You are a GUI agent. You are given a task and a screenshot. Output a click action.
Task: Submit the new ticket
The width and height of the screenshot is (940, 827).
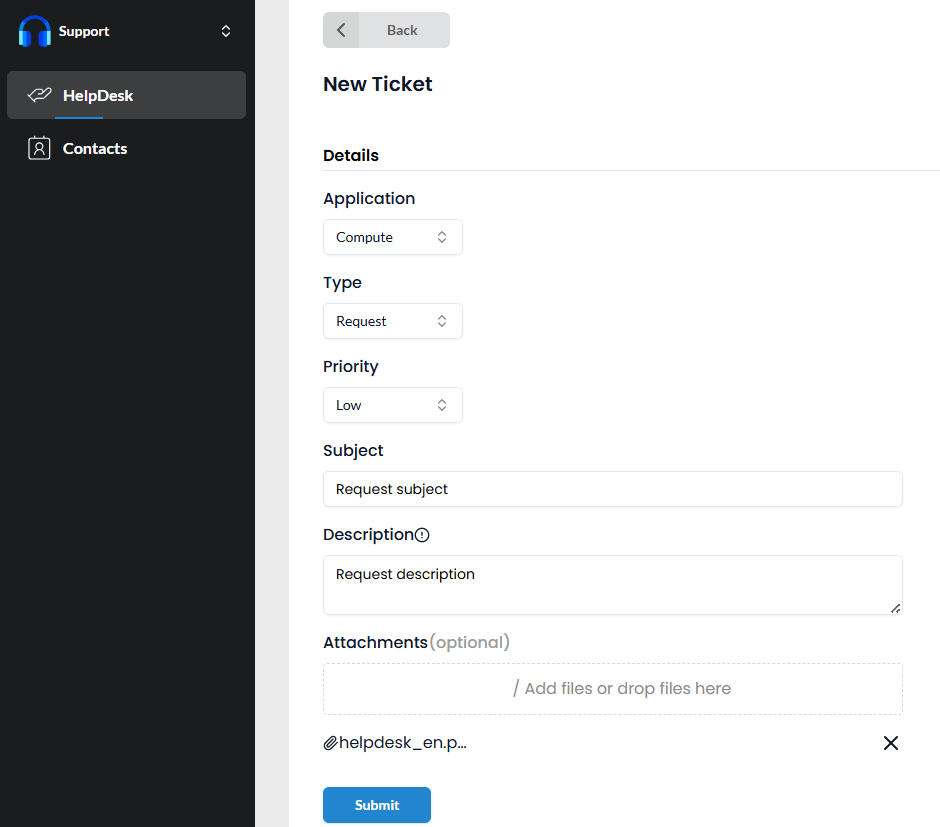click(377, 805)
